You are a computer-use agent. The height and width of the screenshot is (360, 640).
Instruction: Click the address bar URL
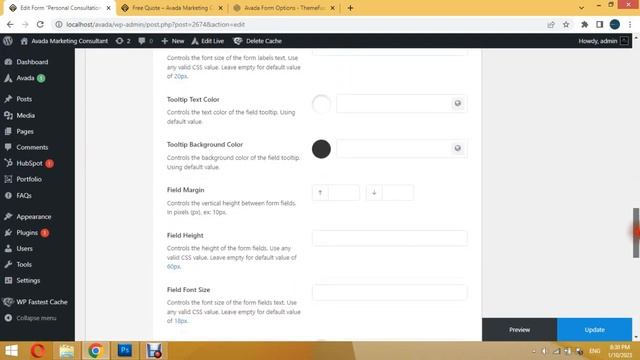tap(156, 24)
